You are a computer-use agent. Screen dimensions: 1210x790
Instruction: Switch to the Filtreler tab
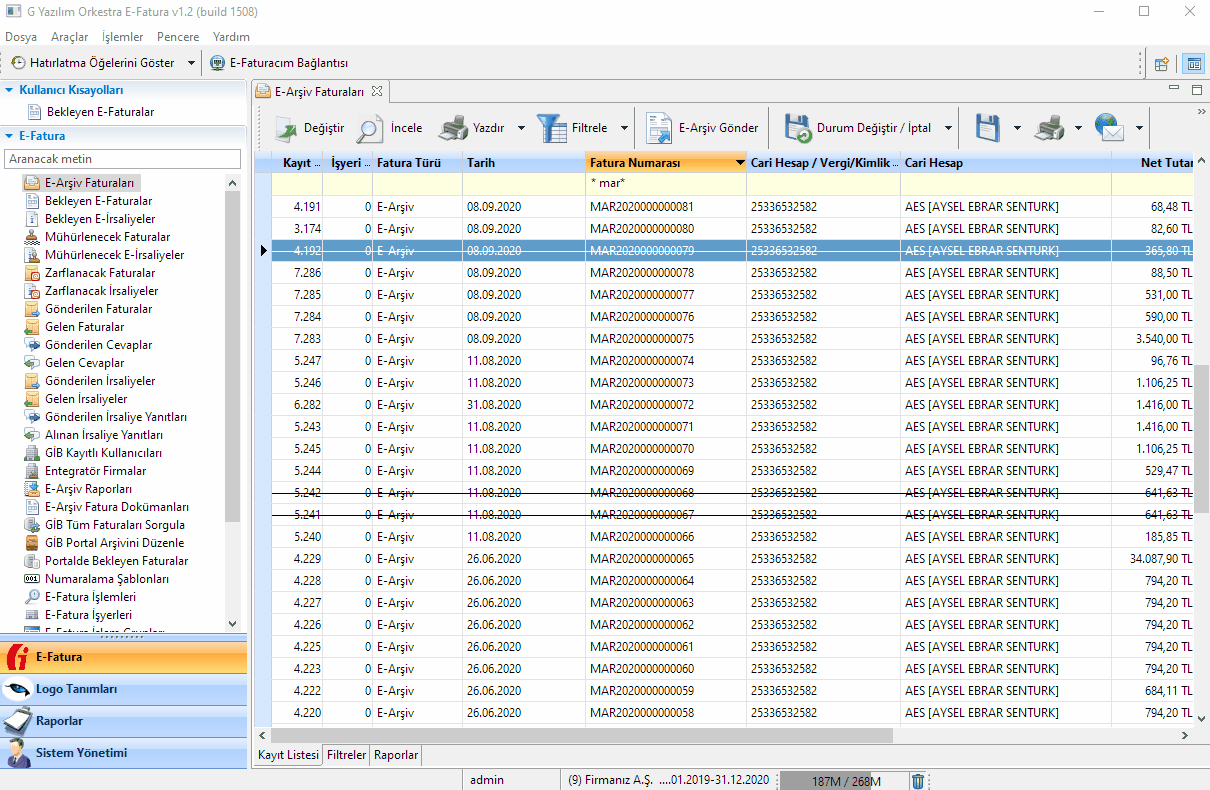(347, 755)
